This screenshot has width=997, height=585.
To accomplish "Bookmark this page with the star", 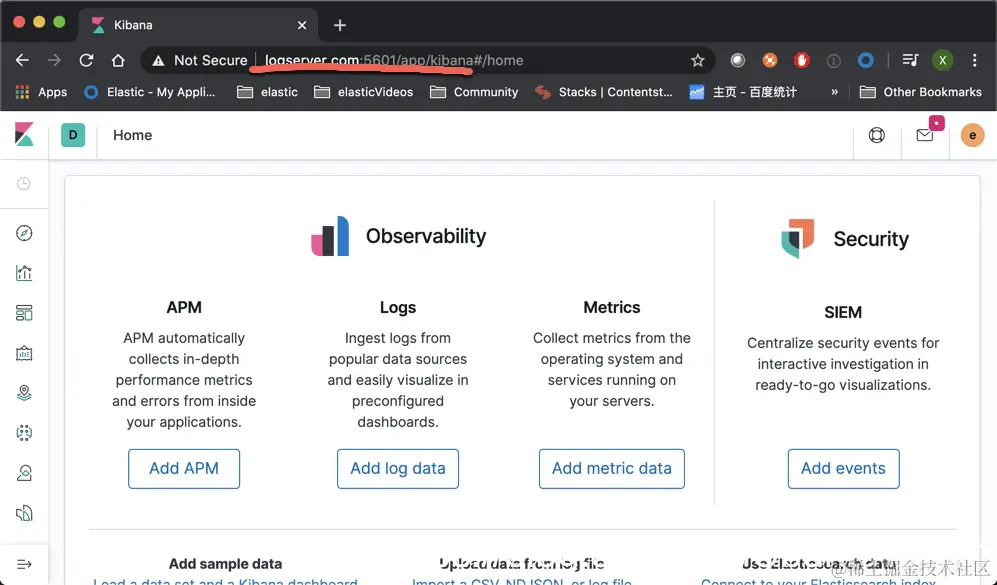I will pyautogui.click(x=698, y=60).
